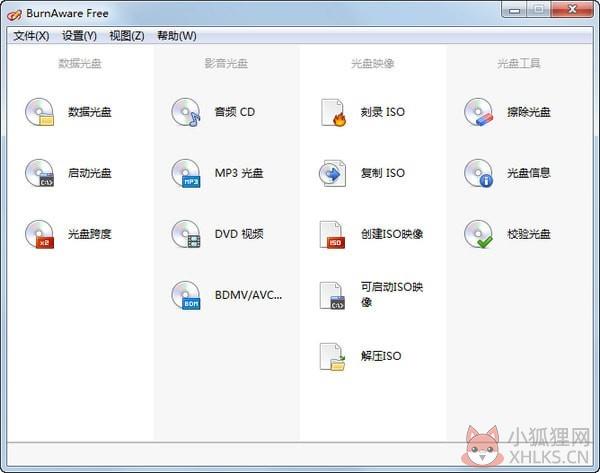600x473 pixels.
Task: Choose the 启动光盘 text label
Action: click(90, 173)
